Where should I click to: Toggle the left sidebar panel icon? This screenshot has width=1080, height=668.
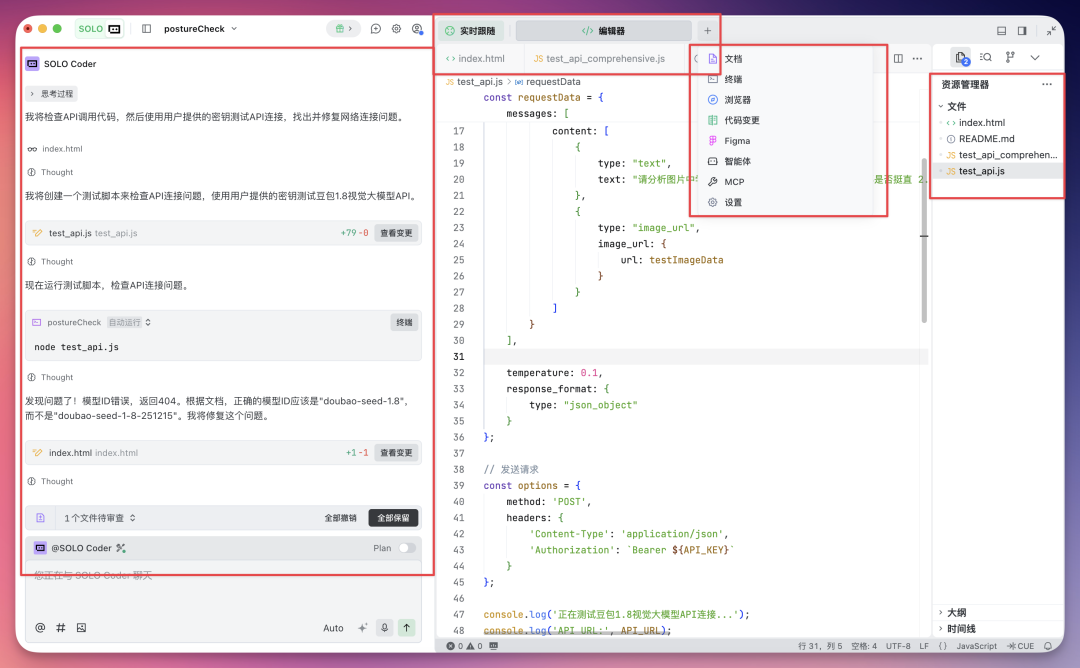[x=146, y=29]
